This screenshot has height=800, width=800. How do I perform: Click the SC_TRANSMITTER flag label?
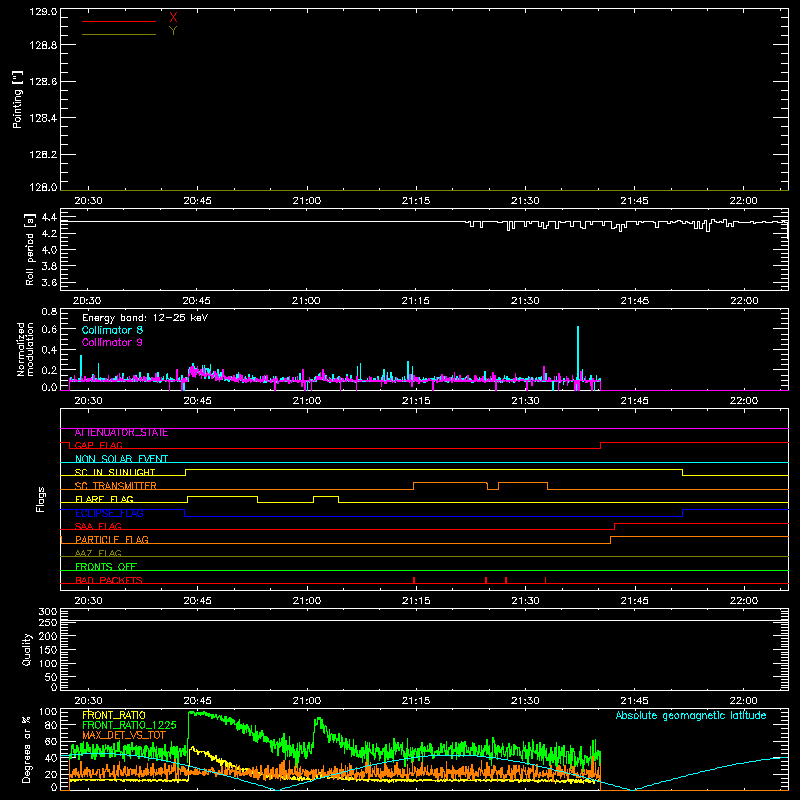[116, 486]
